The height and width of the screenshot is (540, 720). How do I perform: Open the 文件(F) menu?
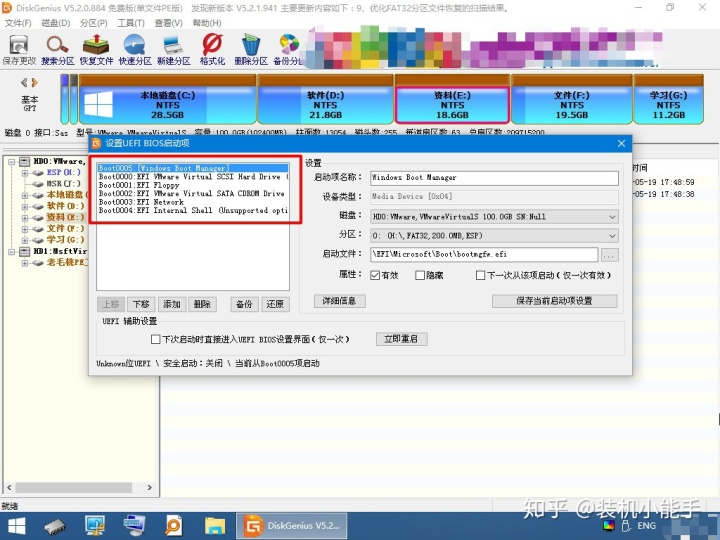point(18,23)
